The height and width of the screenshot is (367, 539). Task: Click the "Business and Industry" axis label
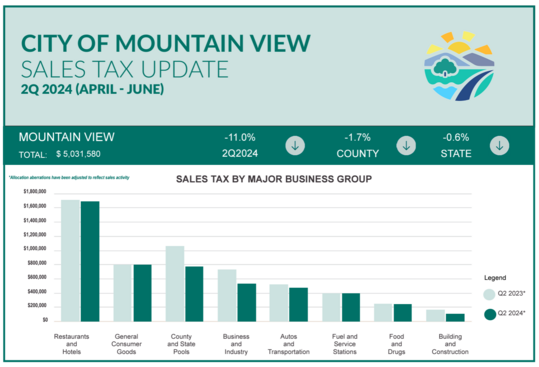[x=236, y=344]
